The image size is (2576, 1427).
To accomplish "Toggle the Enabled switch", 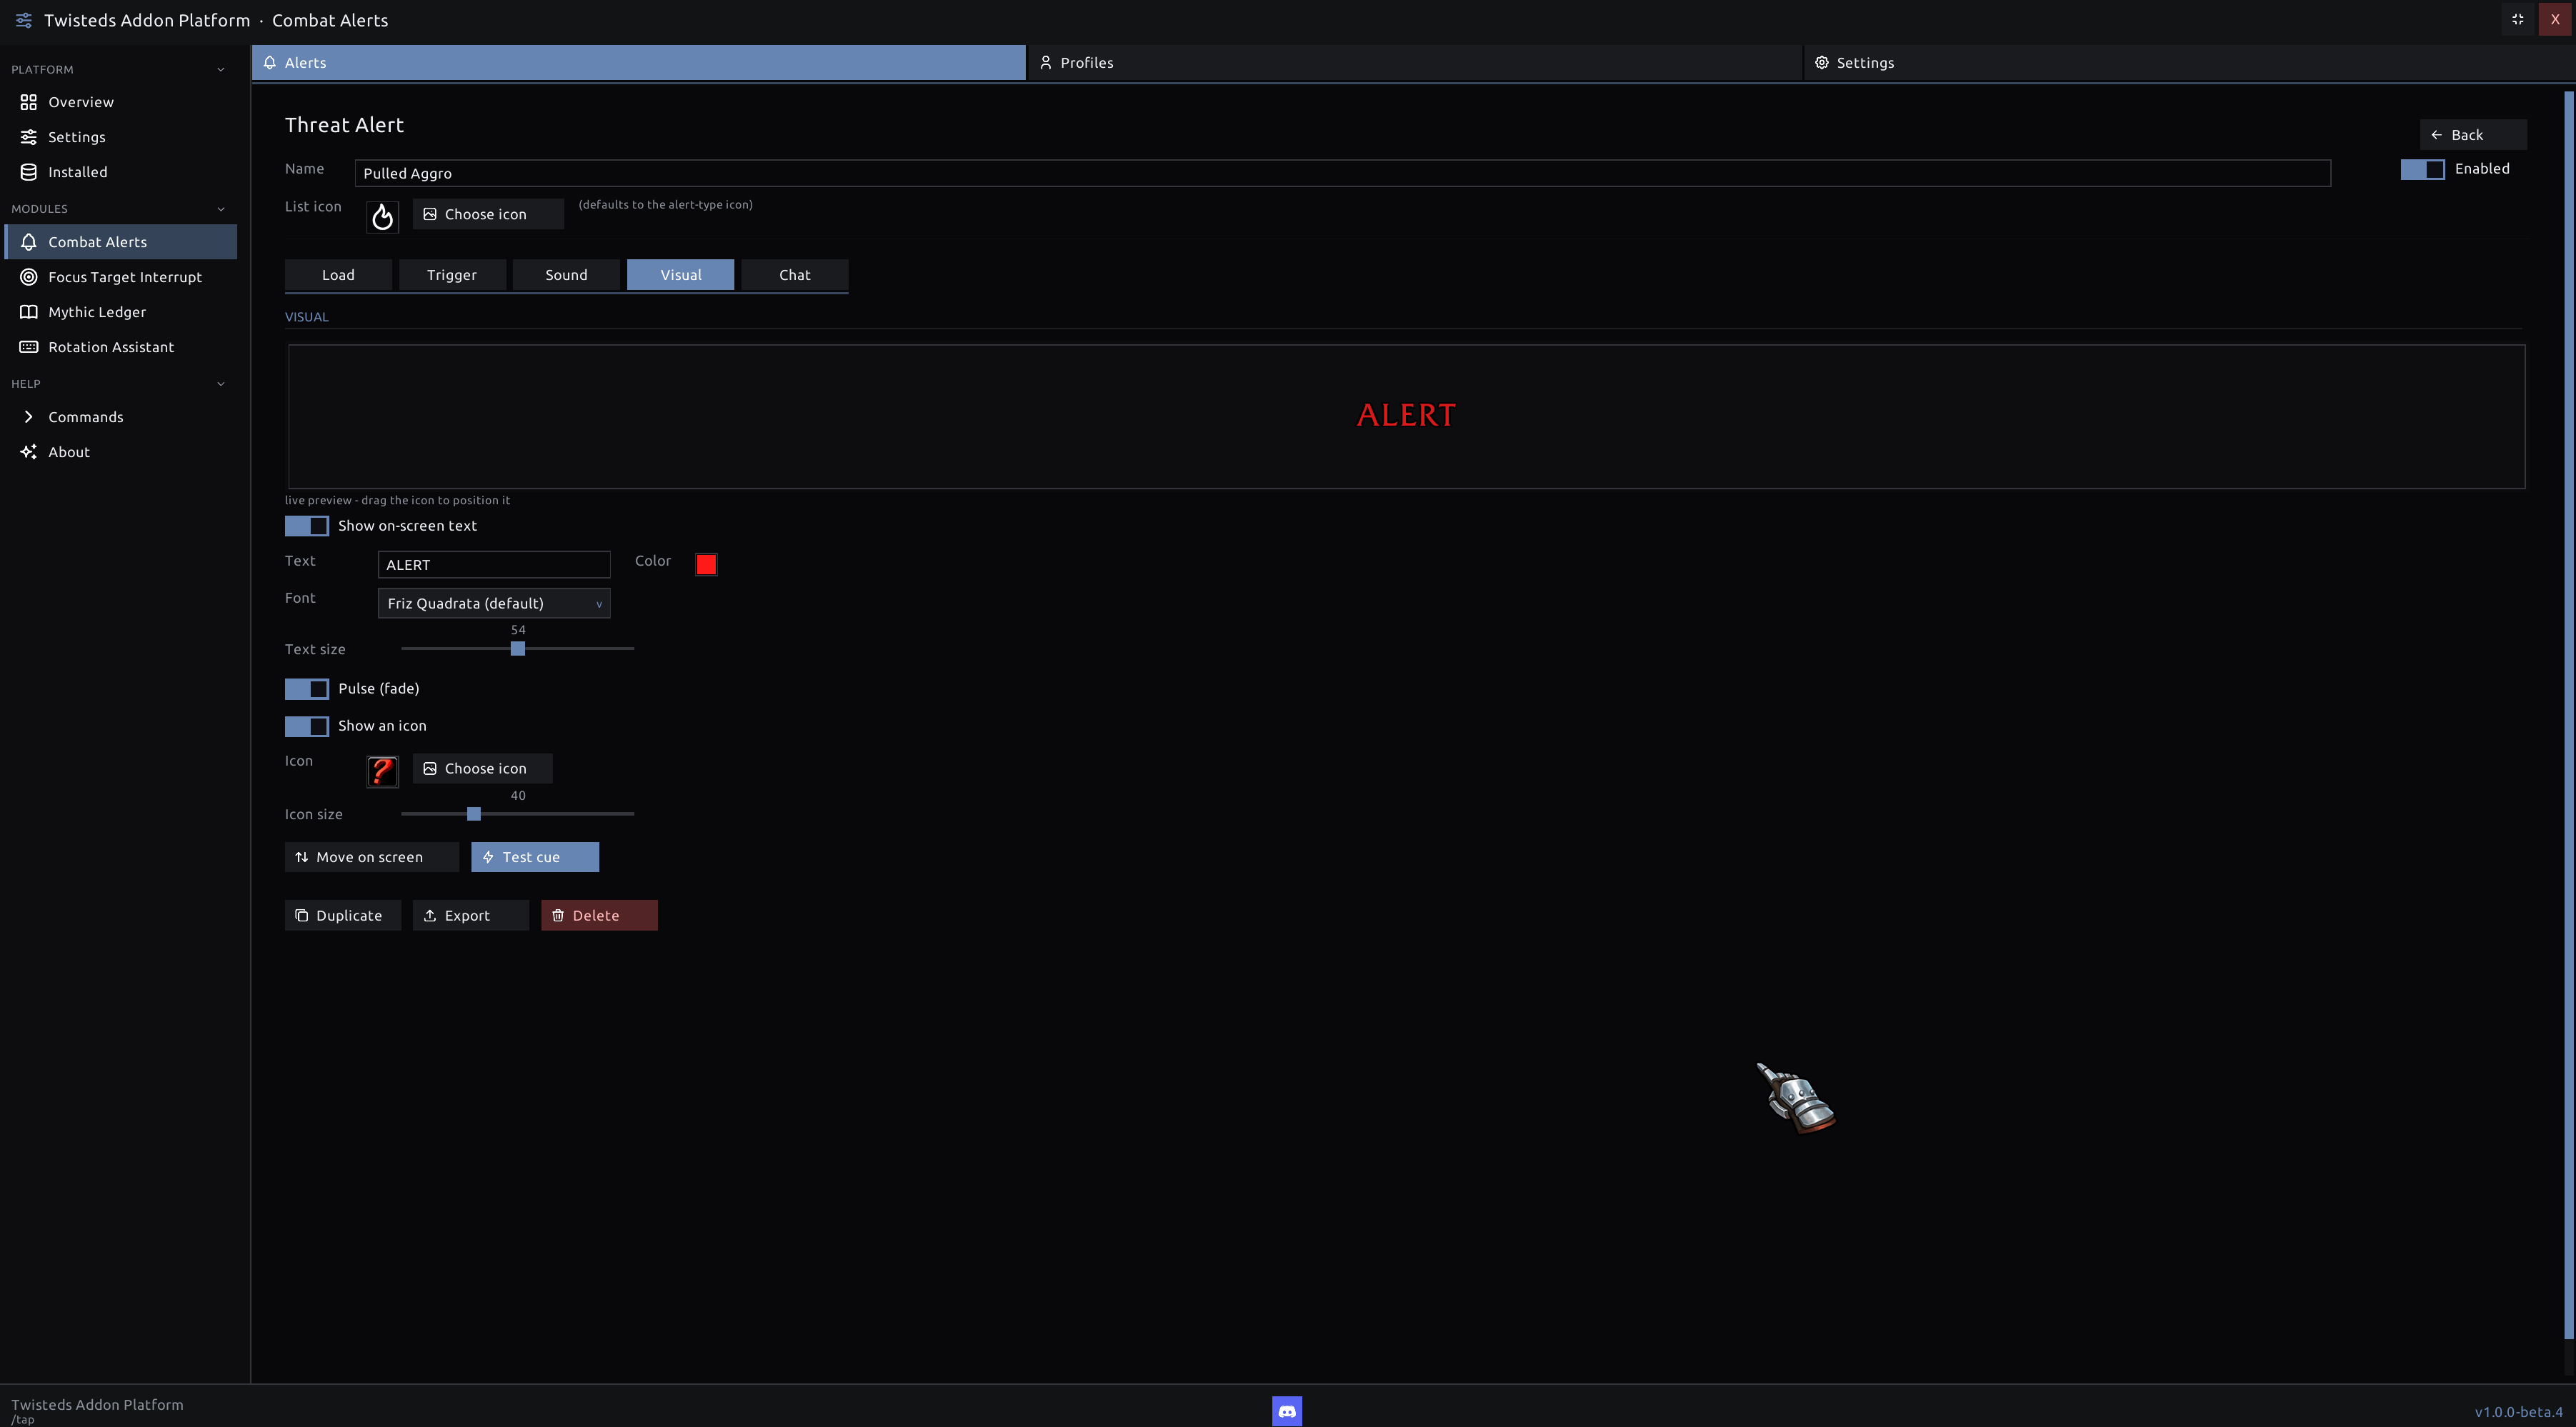I will pos(2422,169).
